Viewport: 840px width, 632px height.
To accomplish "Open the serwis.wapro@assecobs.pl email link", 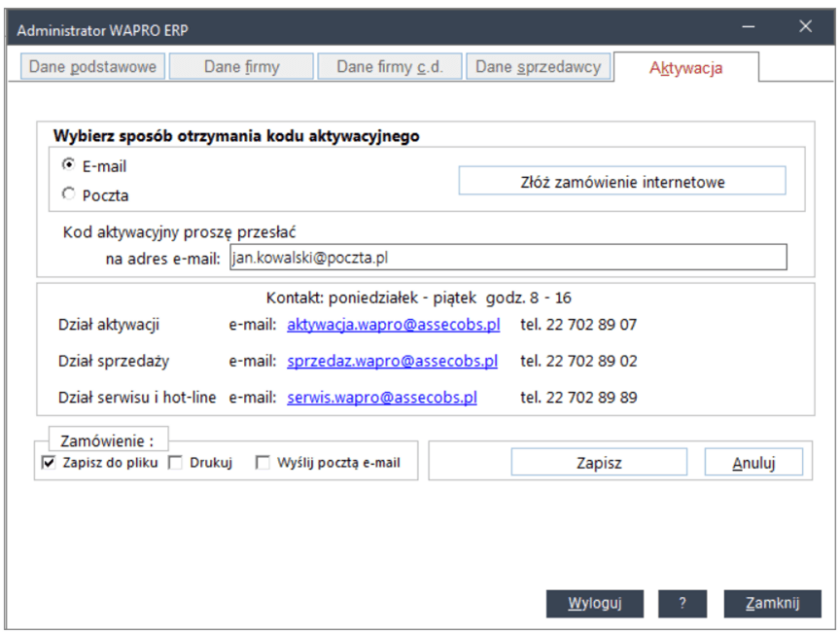I will coord(380,397).
